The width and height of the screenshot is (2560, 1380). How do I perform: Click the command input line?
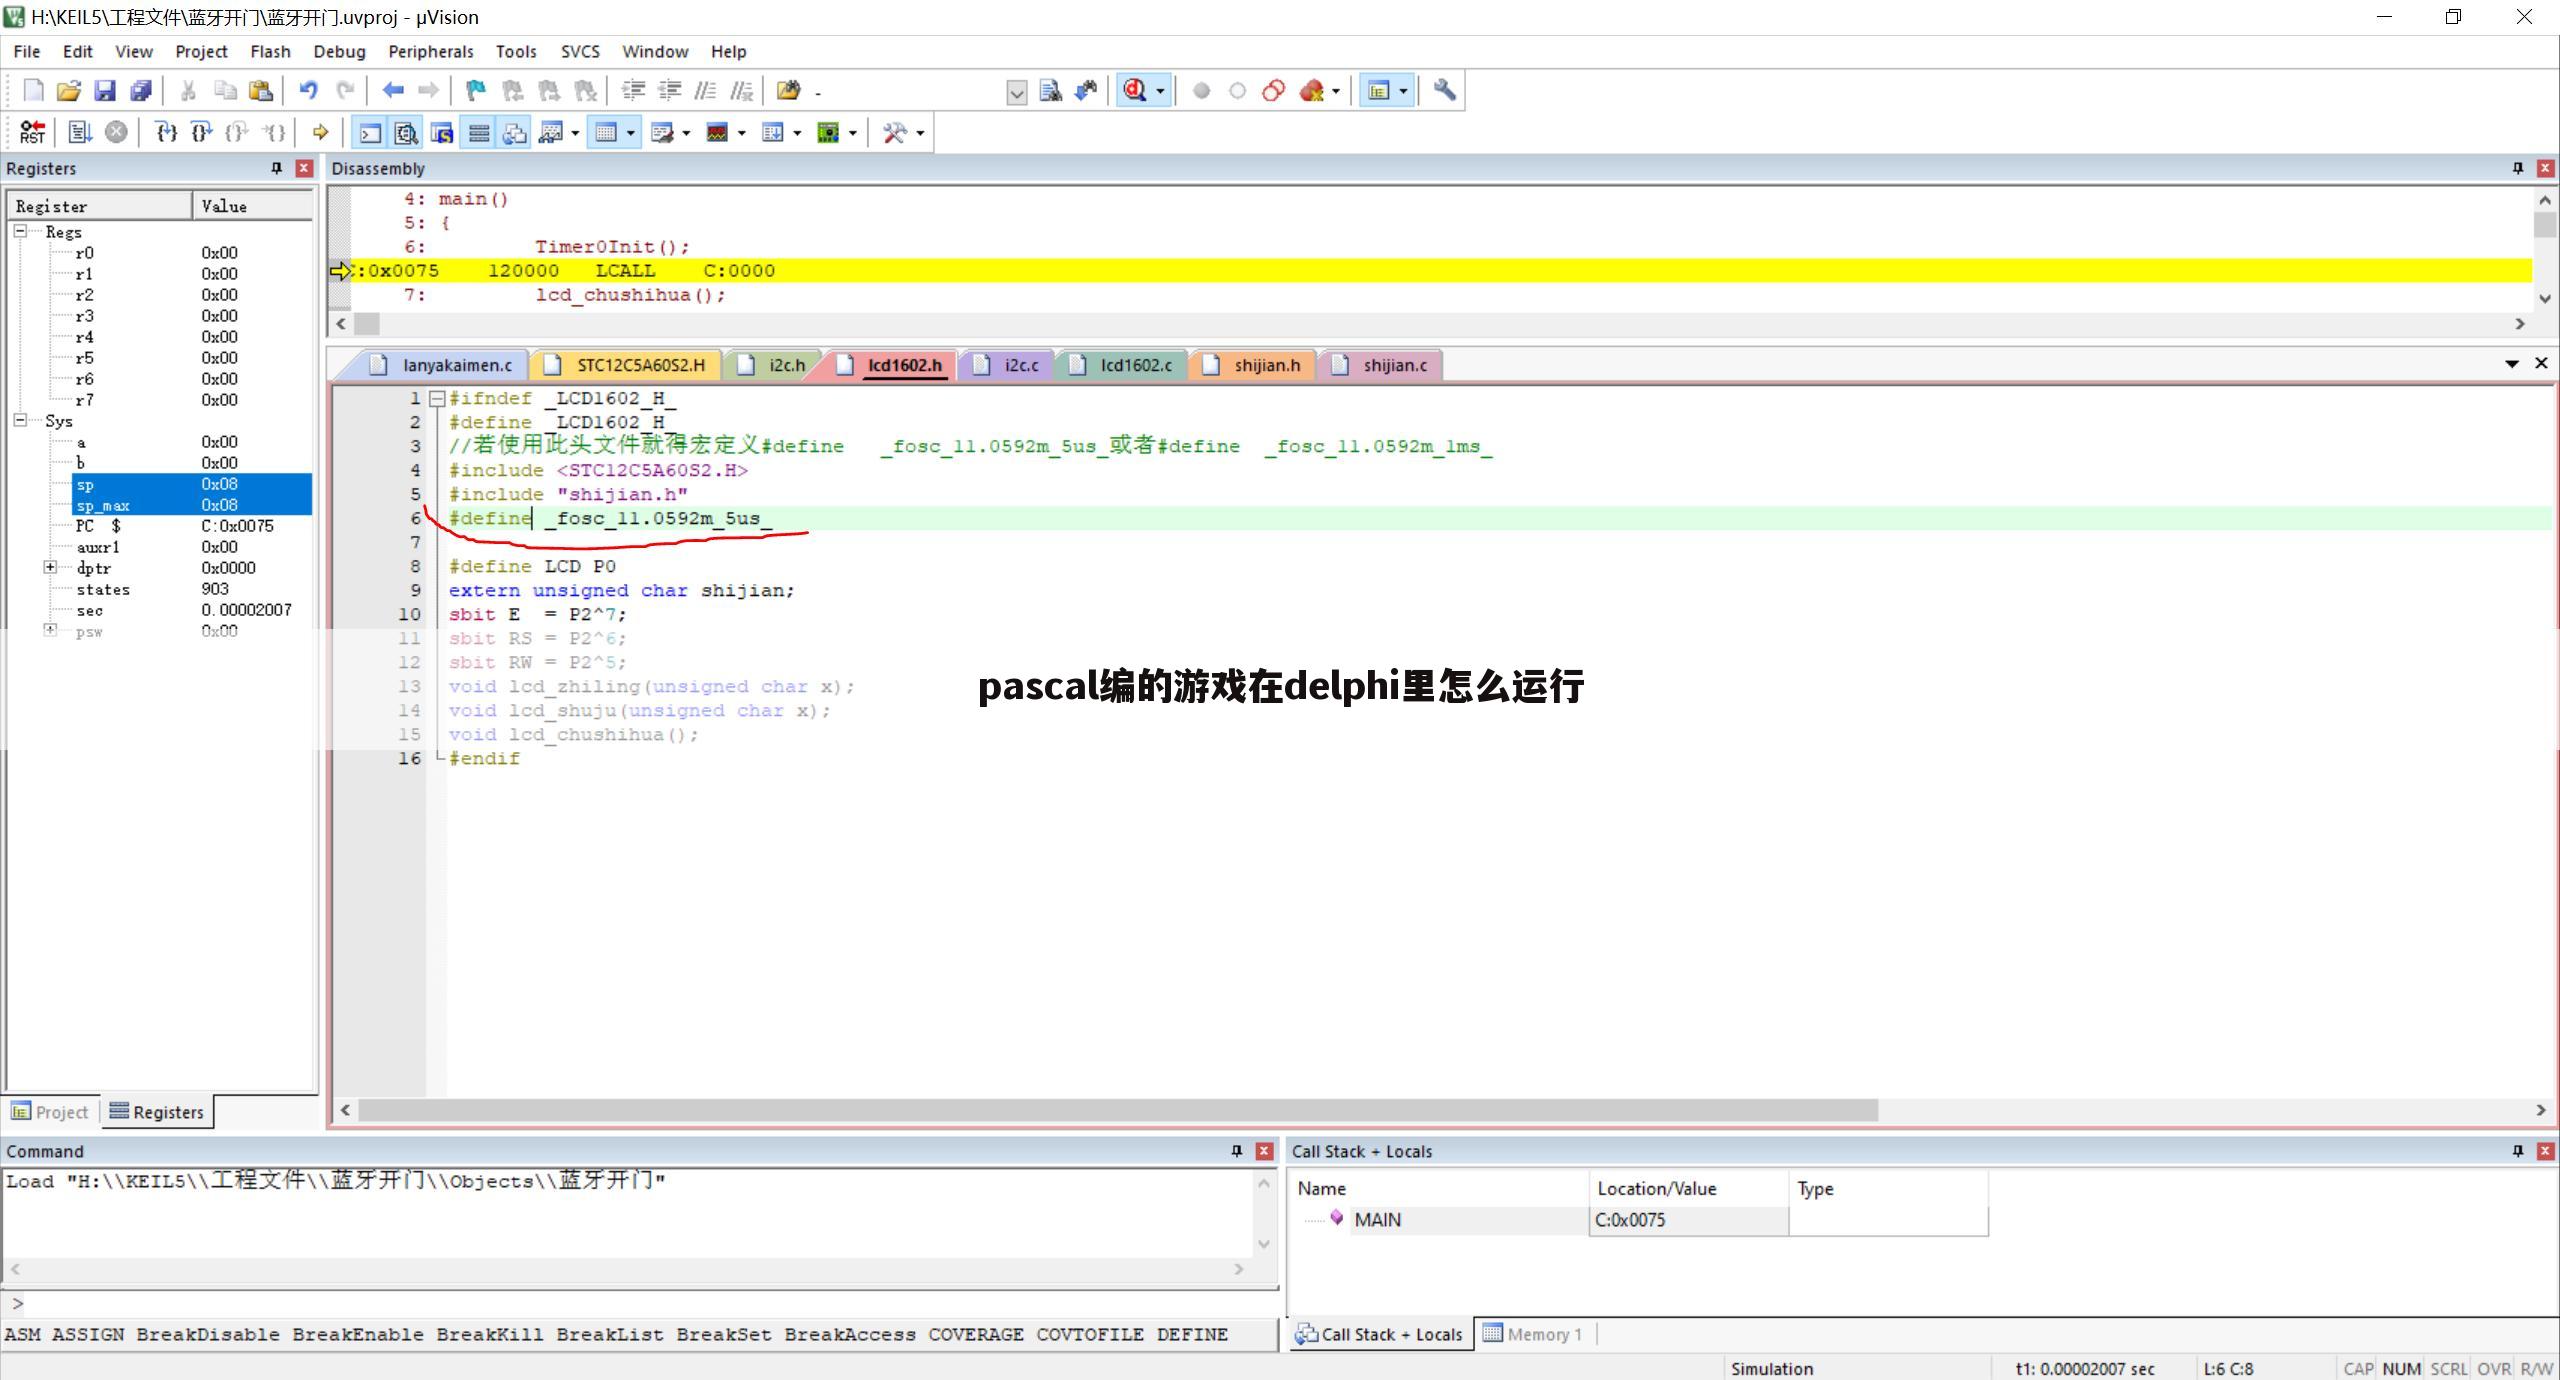pyautogui.click(x=640, y=1303)
